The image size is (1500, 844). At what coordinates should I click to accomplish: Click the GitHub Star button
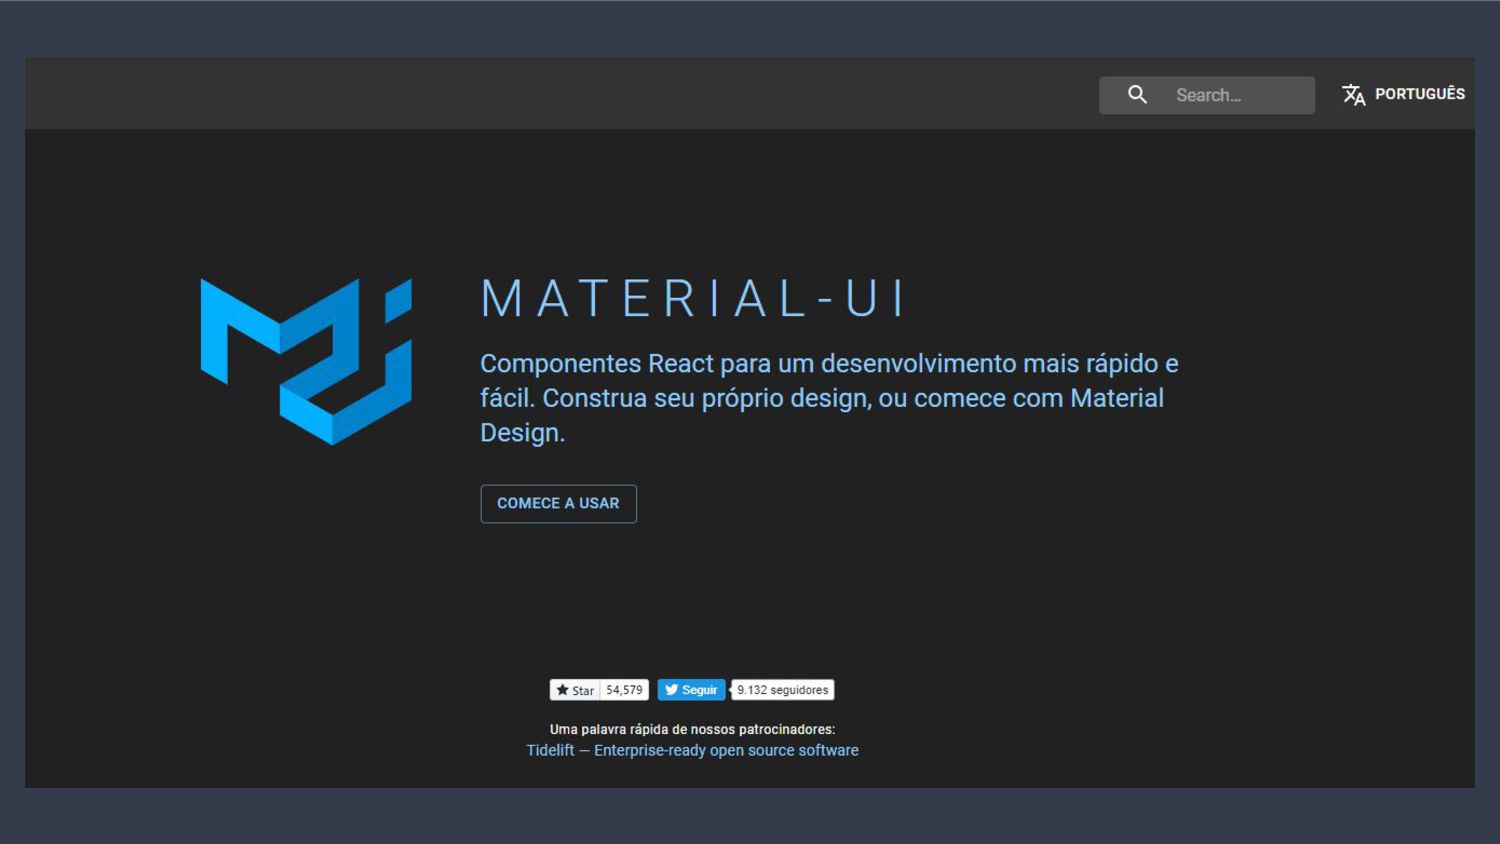[x=575, y=690]
